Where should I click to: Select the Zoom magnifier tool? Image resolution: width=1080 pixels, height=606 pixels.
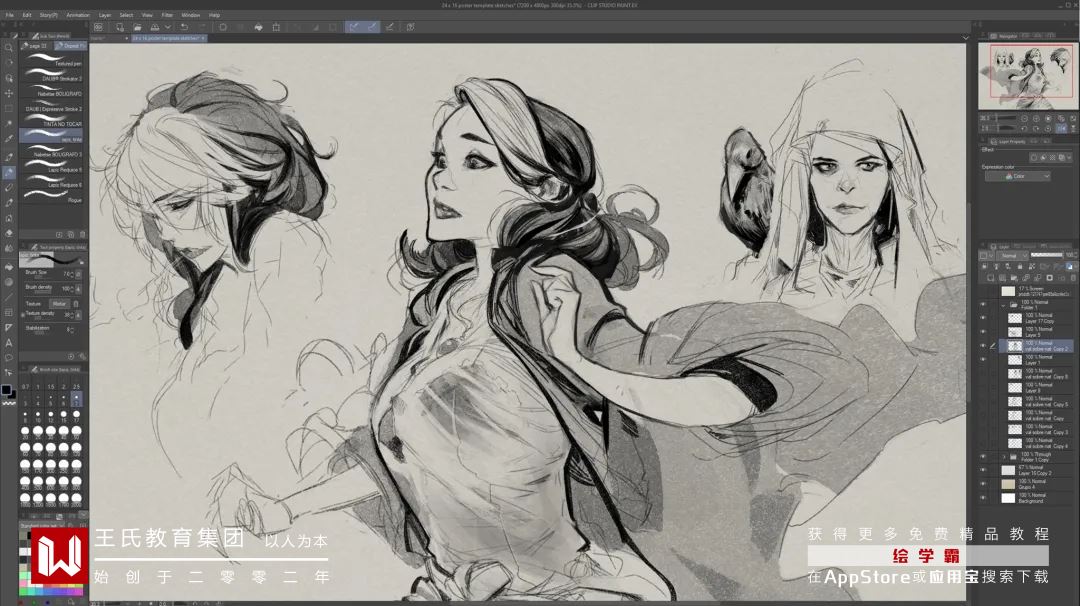pyautogui.click(x=9, y=48)
